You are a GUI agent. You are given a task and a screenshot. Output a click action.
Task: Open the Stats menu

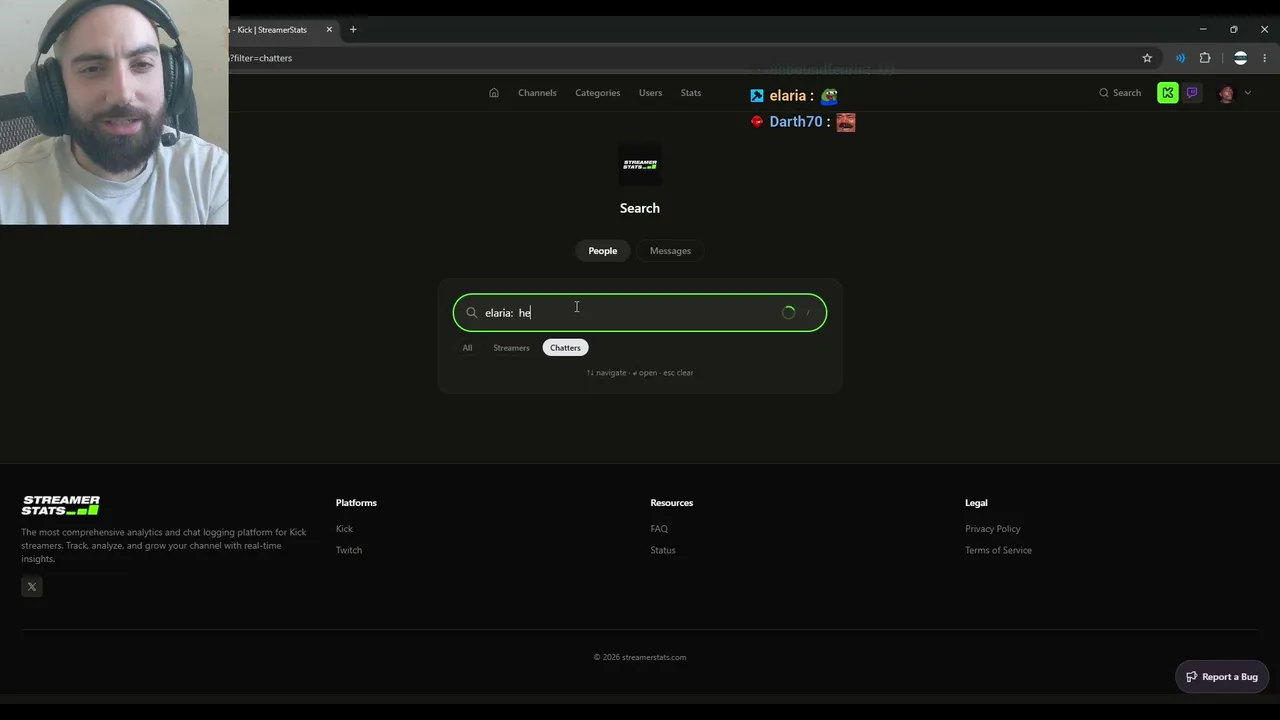click(x=691, y=93)
